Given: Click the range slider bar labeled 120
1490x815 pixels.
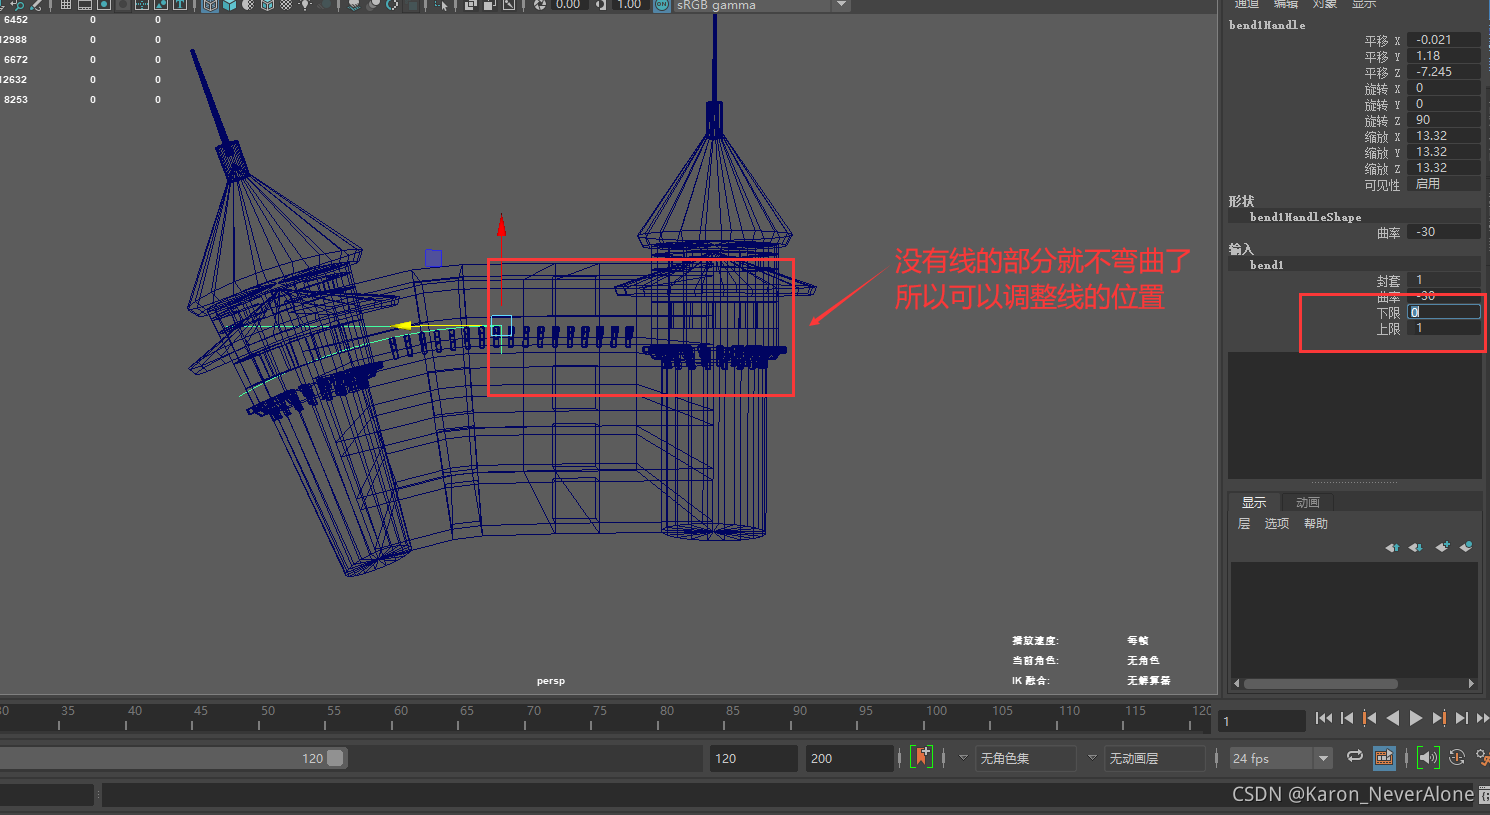Looking at the screenshot, I should 173,758.
